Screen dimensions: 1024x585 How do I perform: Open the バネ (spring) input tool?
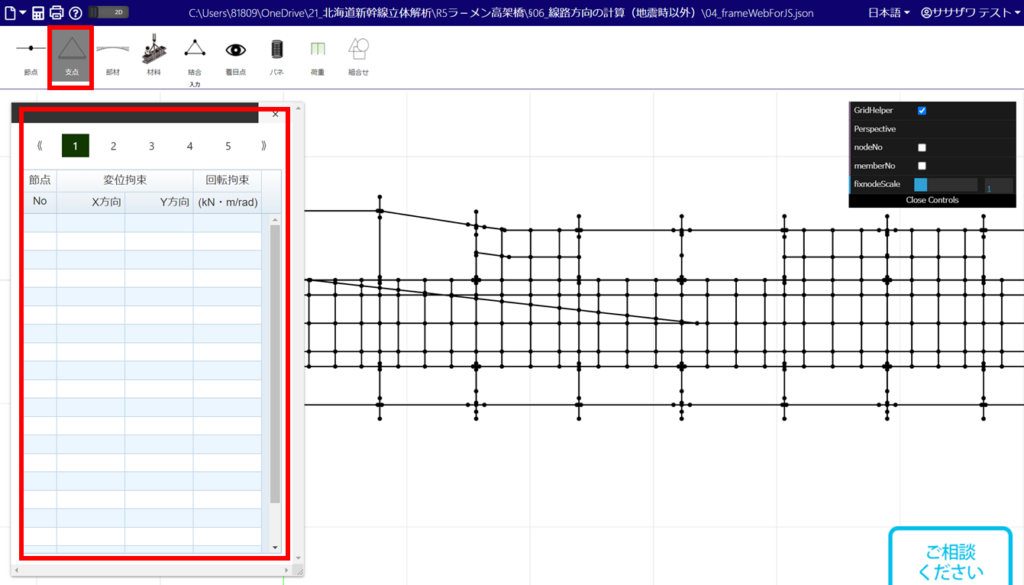coord(277,56)
